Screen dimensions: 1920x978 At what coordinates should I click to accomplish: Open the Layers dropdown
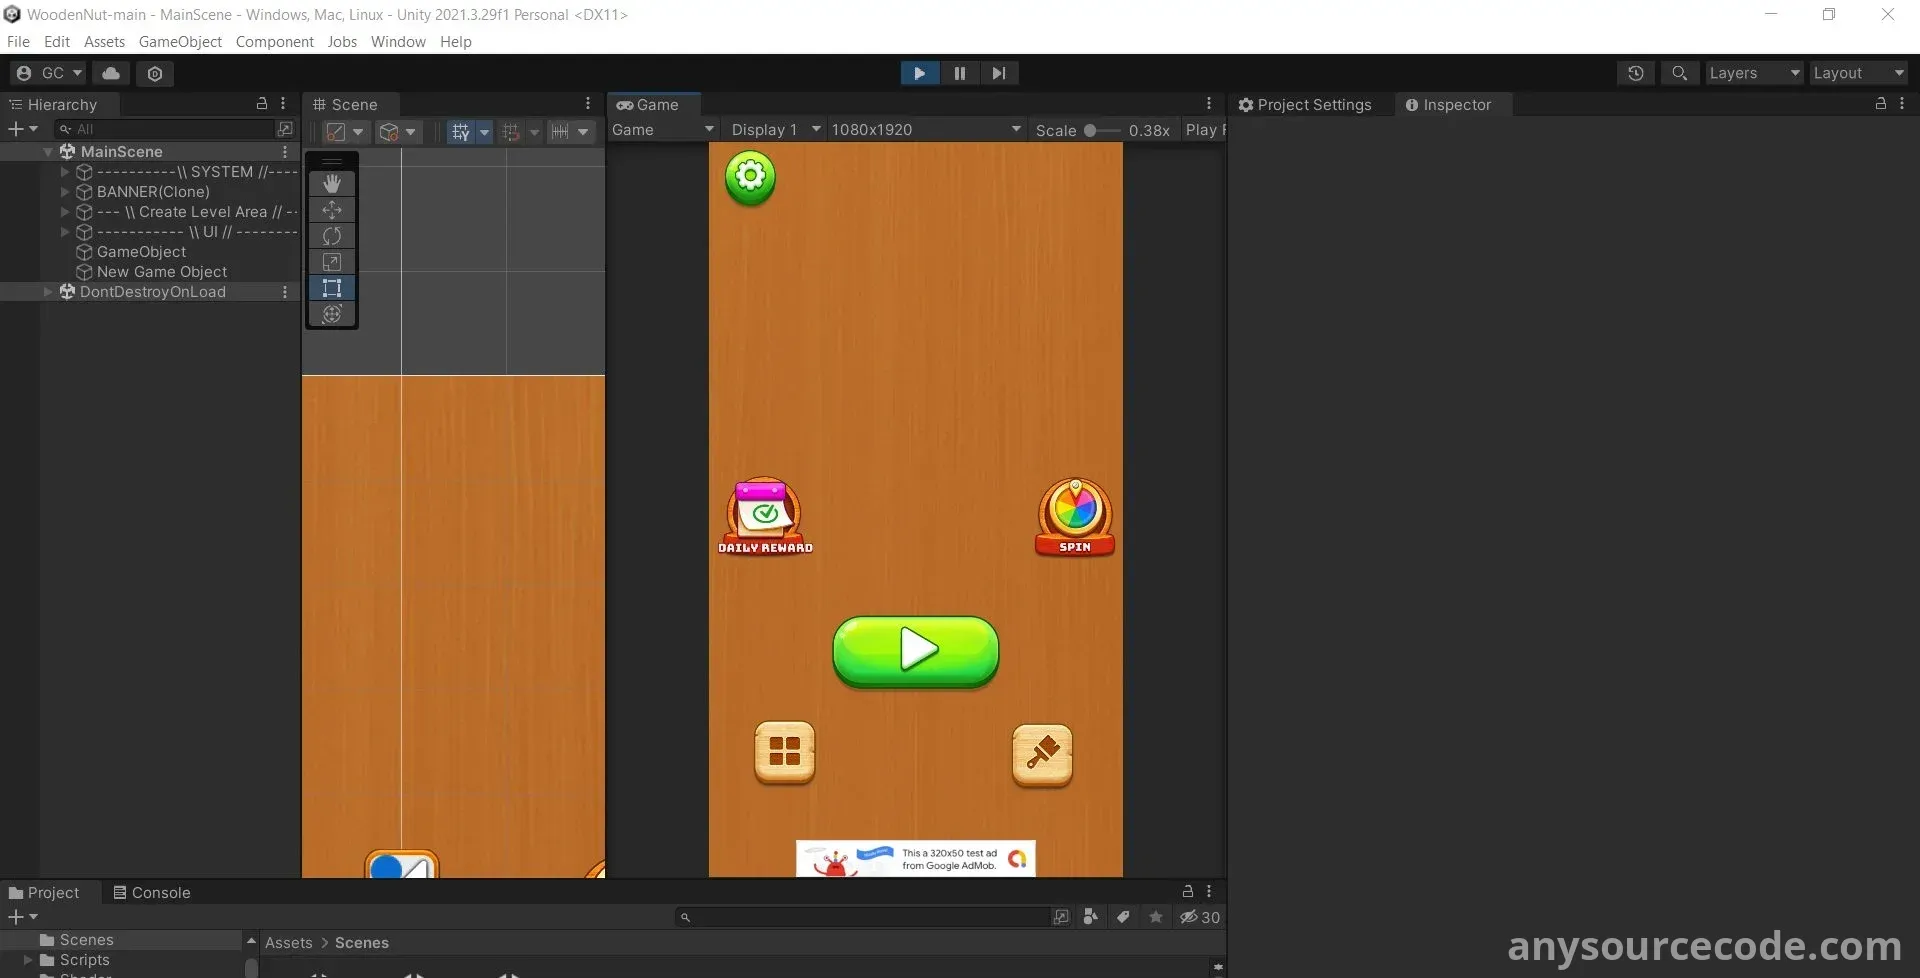[1753, 73]
